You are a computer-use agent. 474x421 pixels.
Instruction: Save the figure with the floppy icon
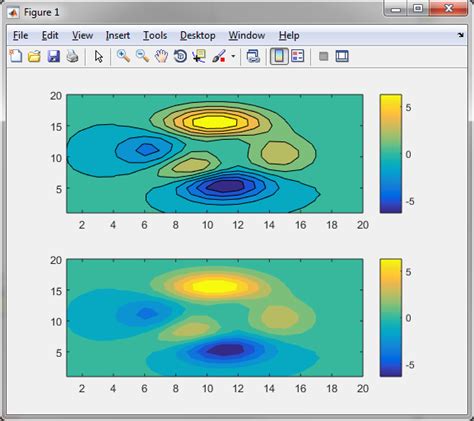click(53, 56)
